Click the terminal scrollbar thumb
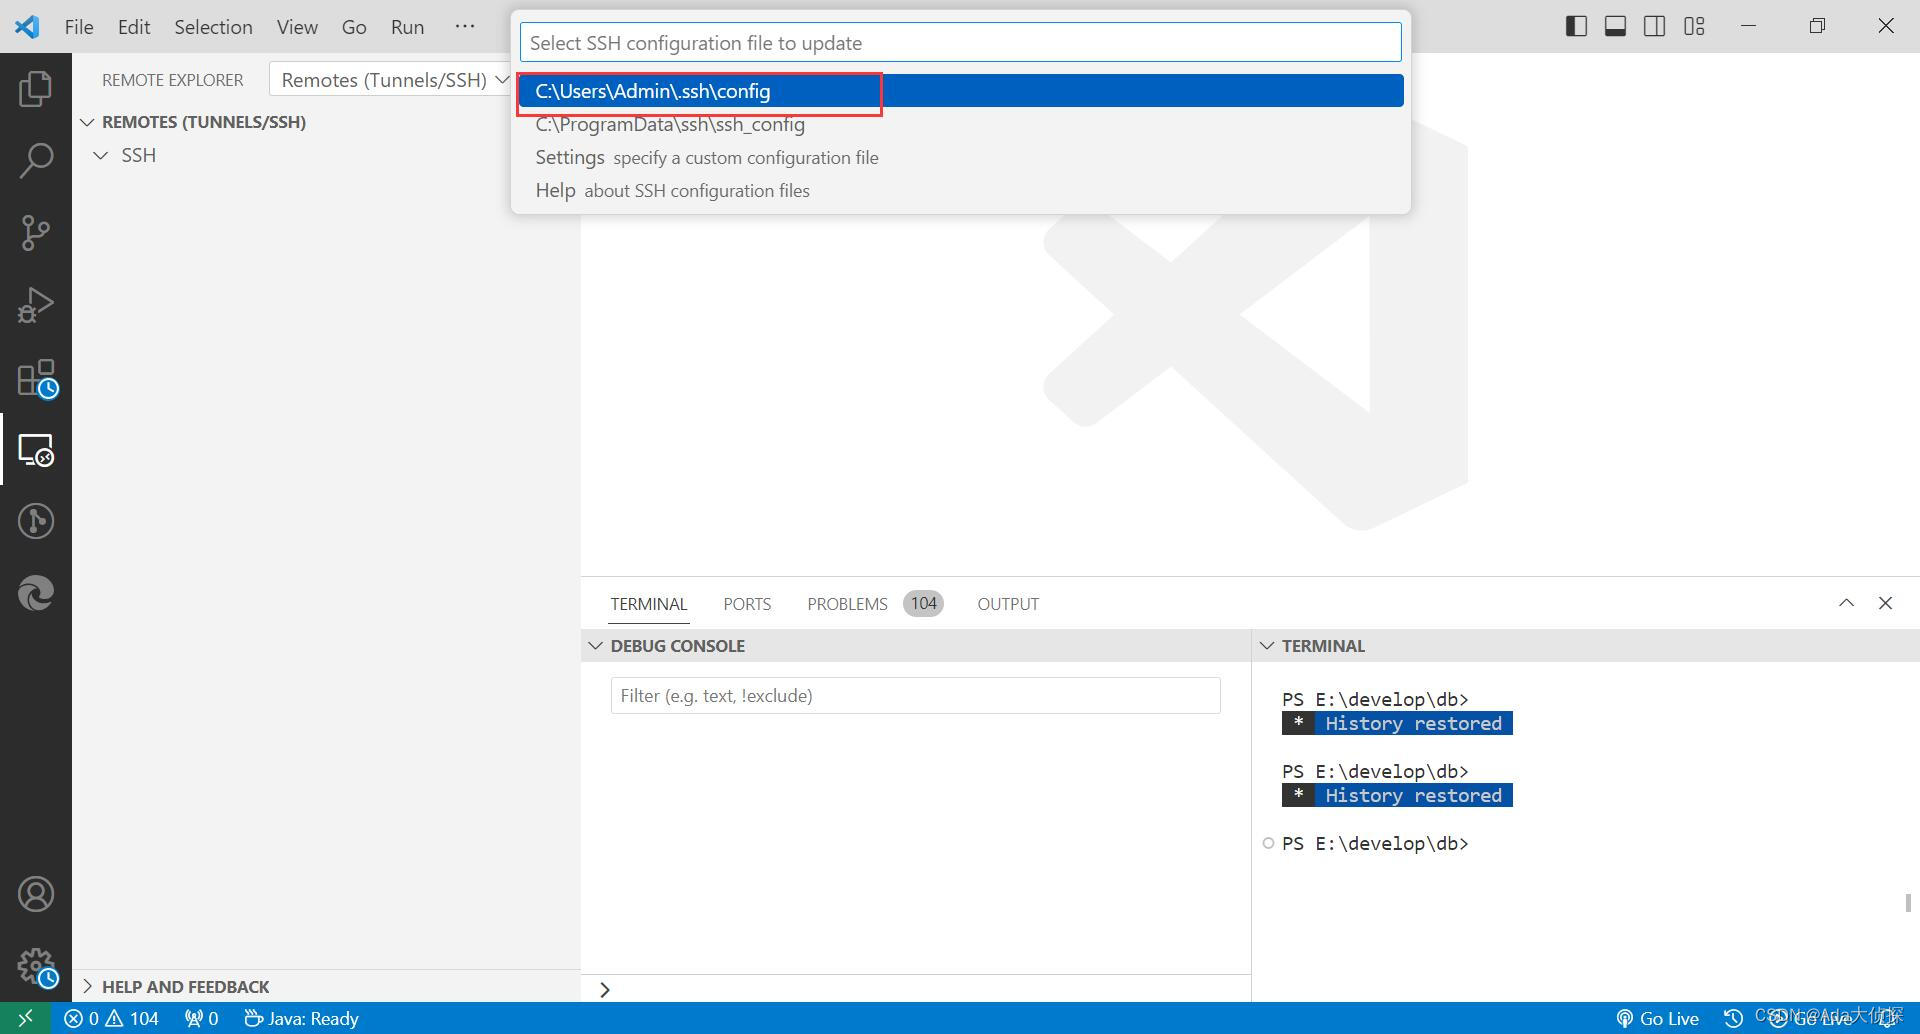 coord(1909,902)
